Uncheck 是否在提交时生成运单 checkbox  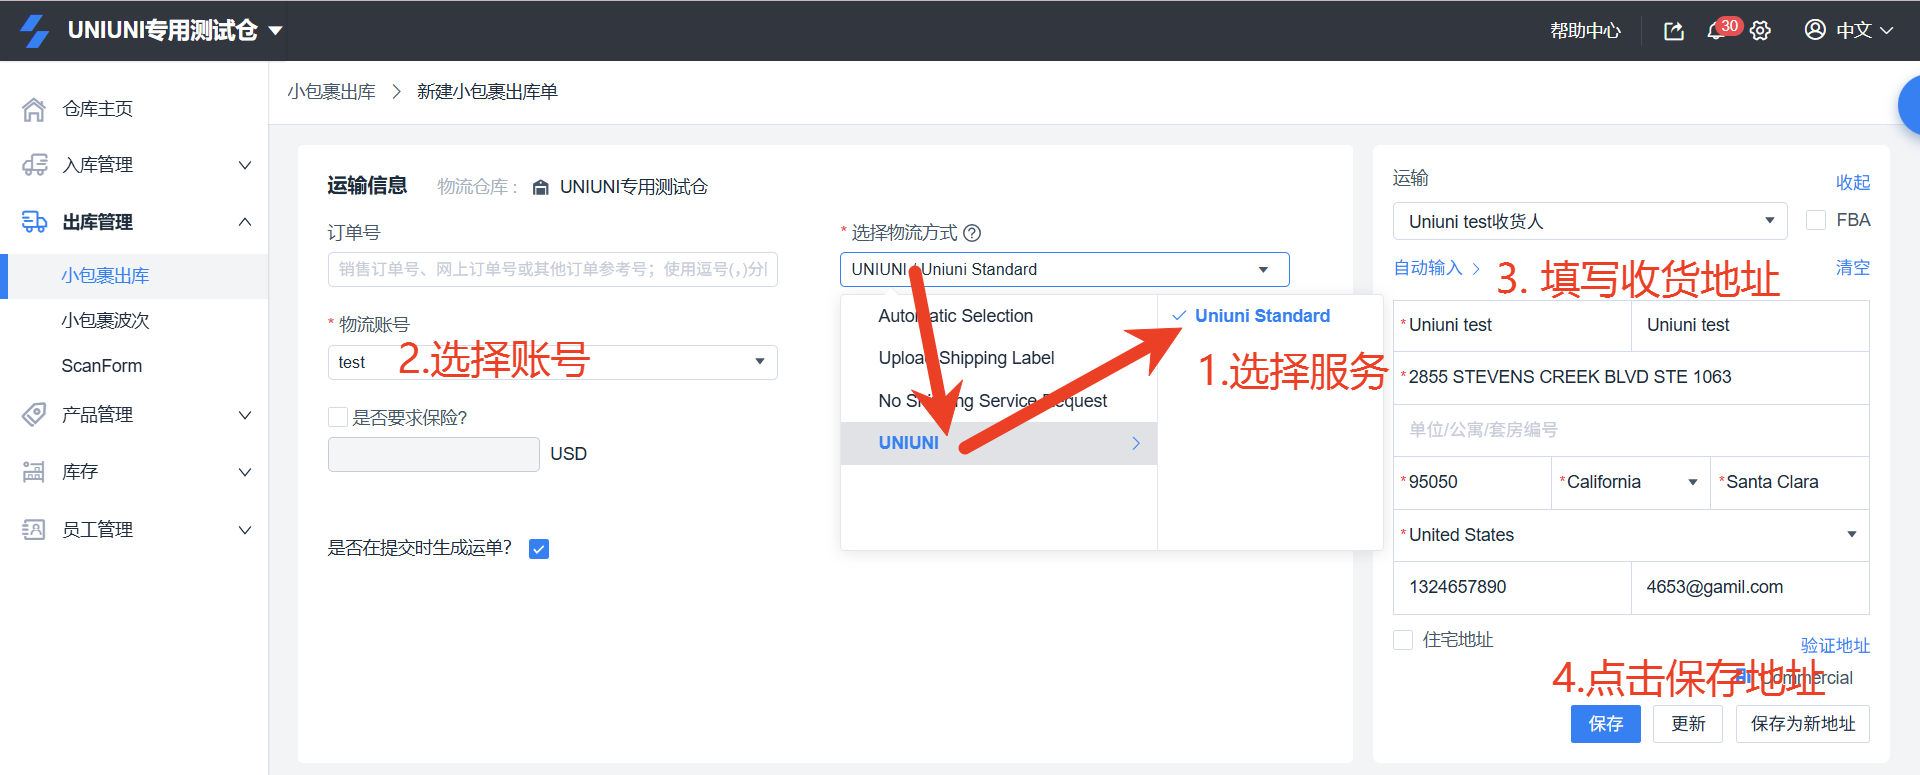(539, 549)
